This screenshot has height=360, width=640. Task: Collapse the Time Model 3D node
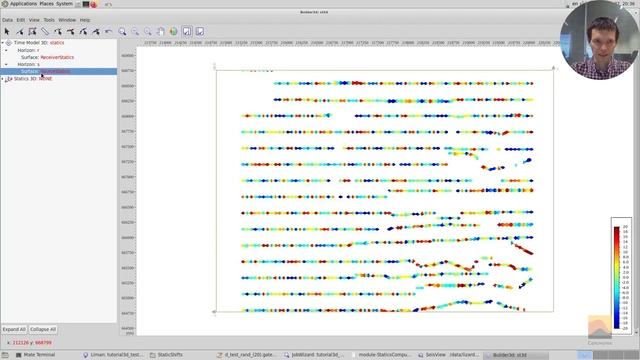click(x=2, y=42)
